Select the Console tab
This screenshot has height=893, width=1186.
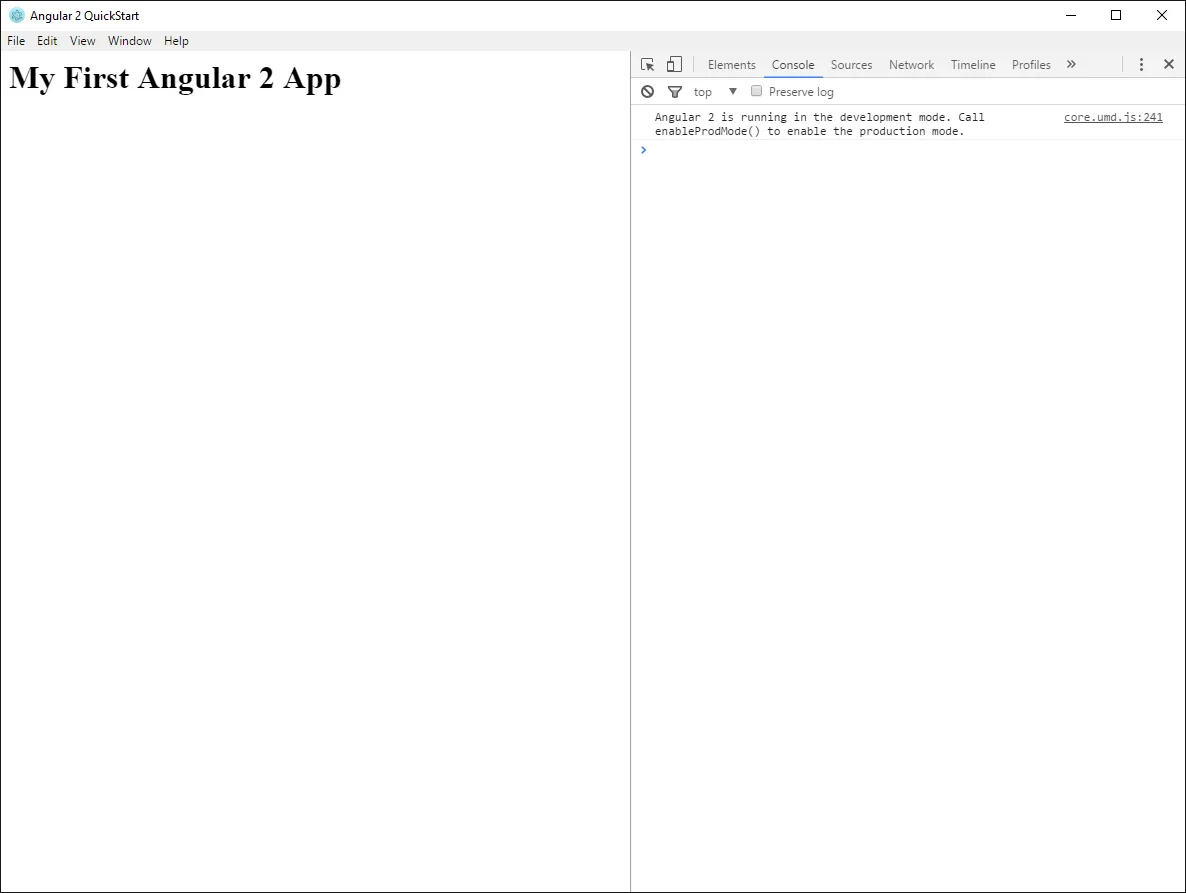[x=793, y=65]
